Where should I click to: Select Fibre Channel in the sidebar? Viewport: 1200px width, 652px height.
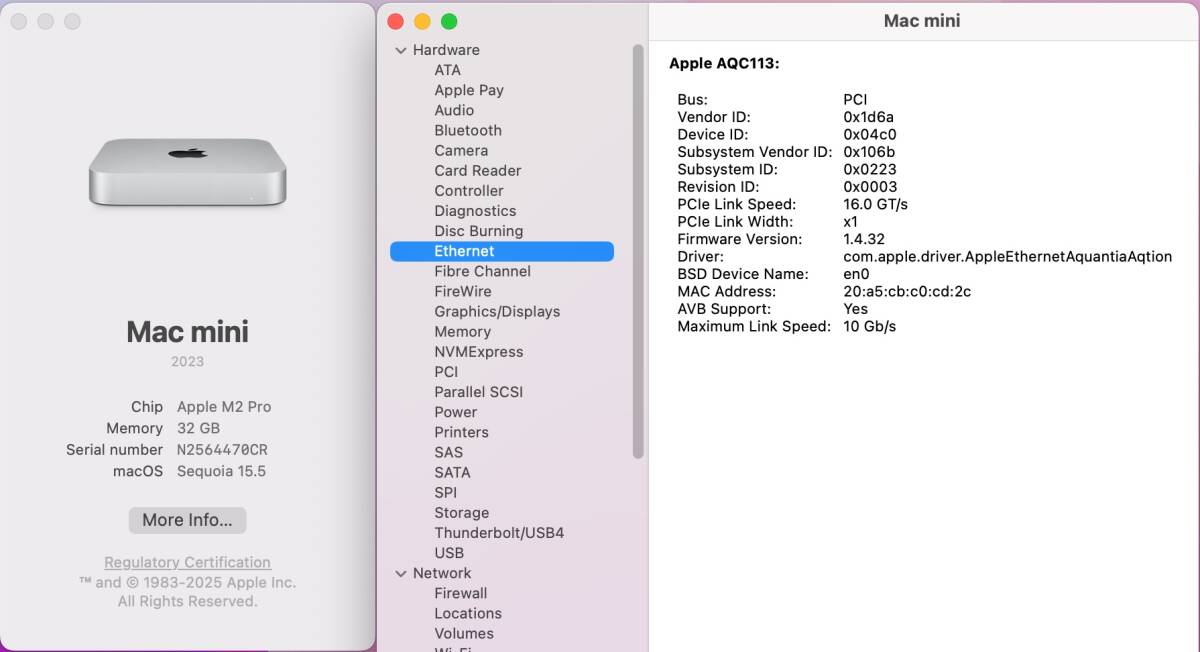pos(483,271)
